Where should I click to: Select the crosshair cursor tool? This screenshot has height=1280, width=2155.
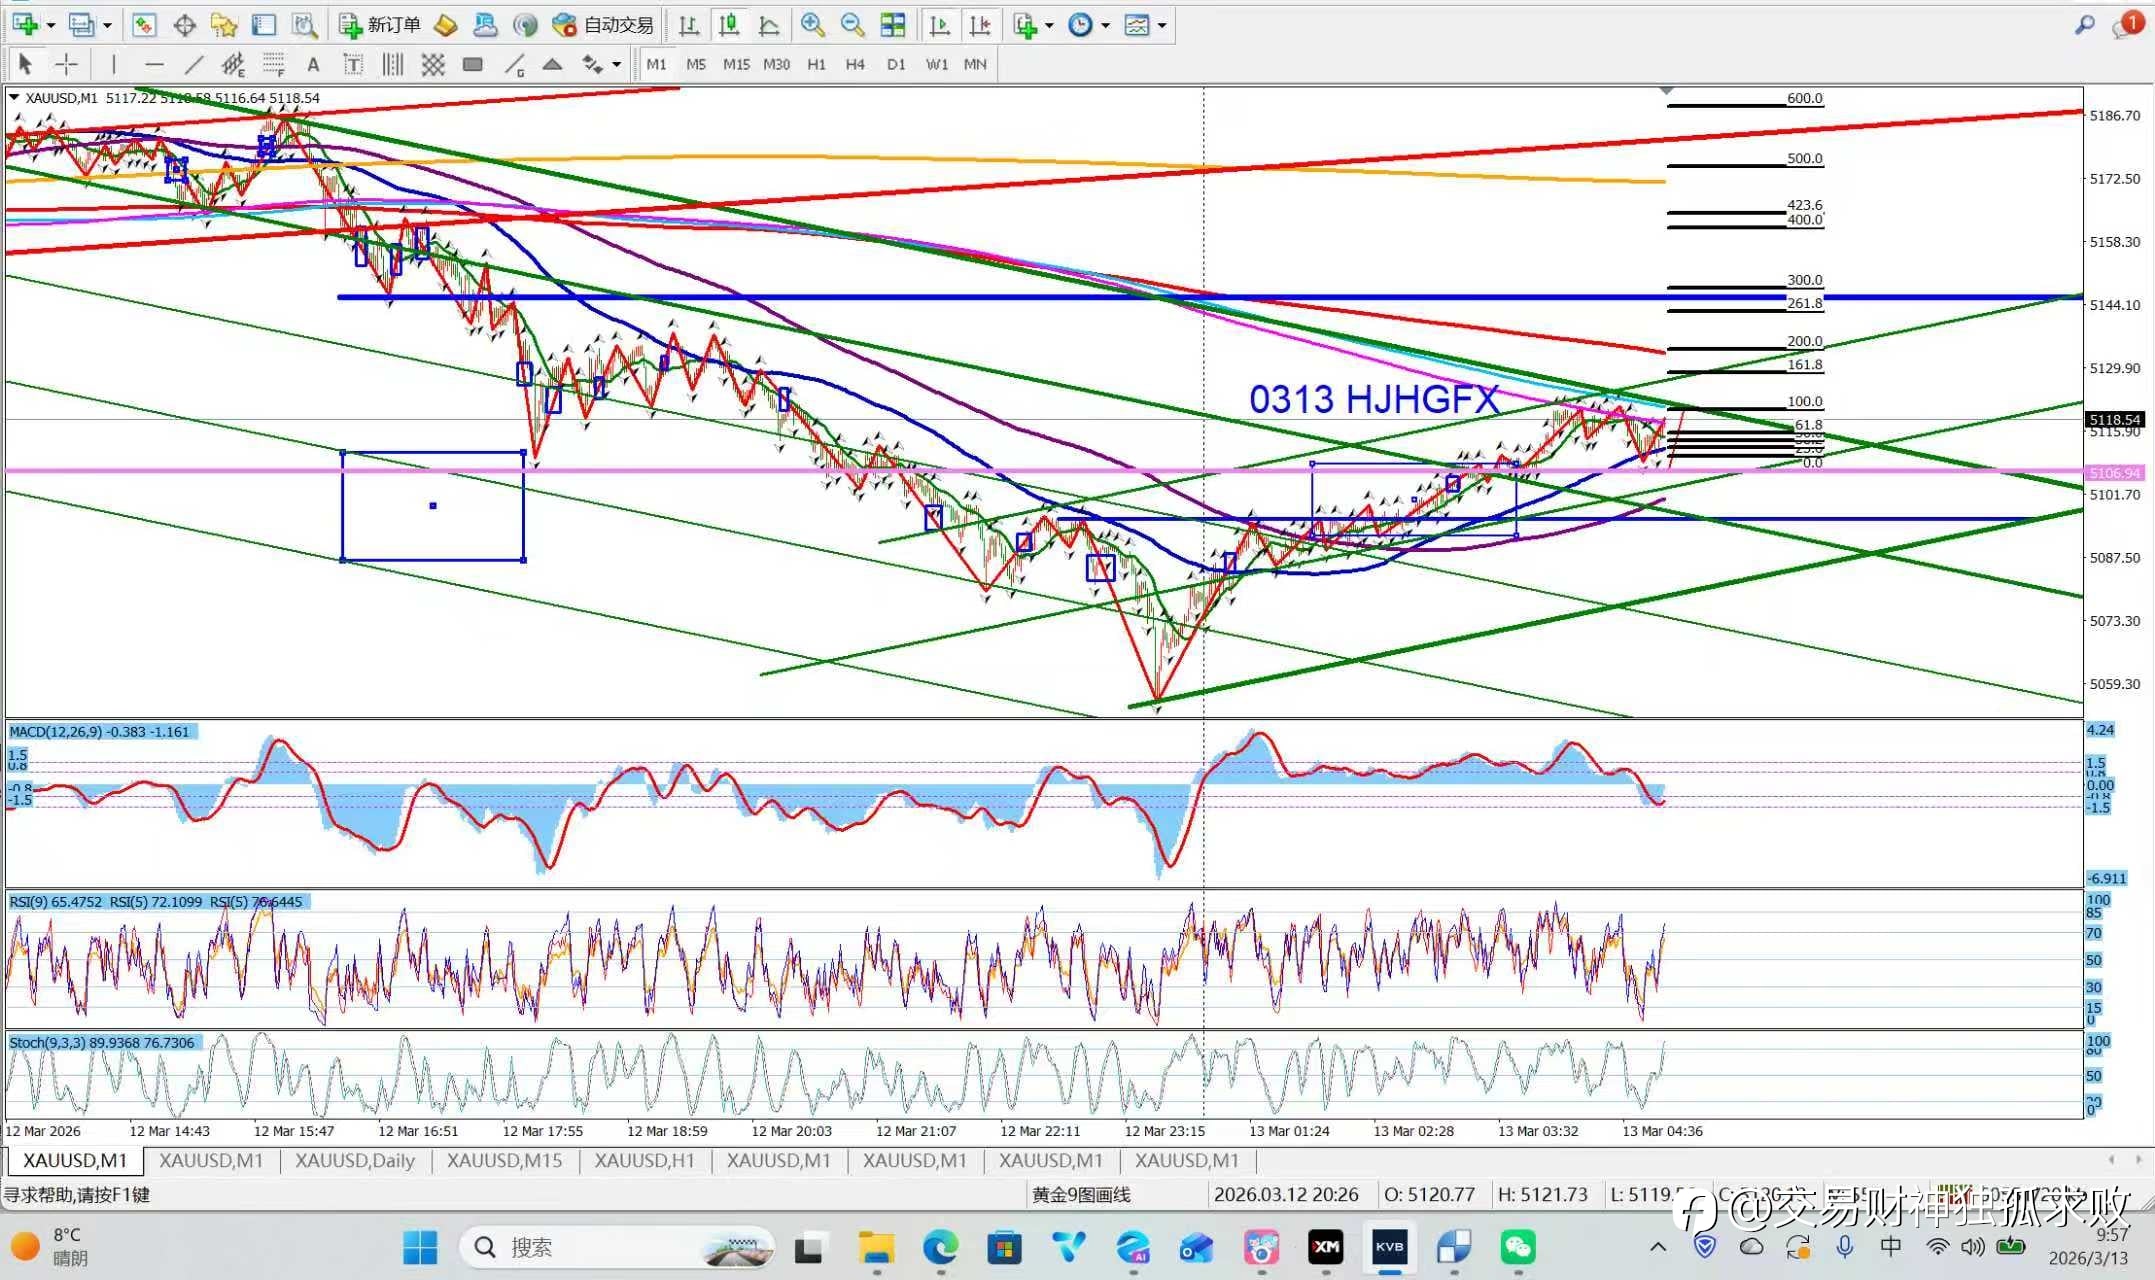click(66, 65)
